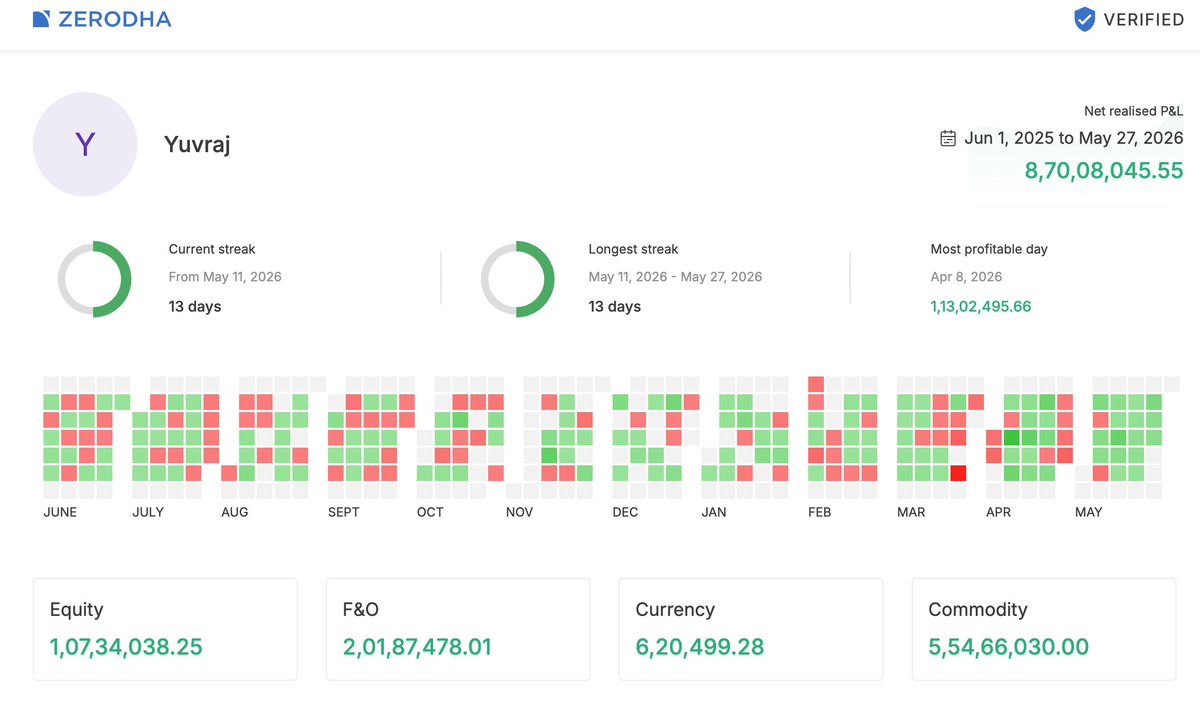Open the Yuvraj profile avatar
The image size is (1200, 709).
click(85, 144)
